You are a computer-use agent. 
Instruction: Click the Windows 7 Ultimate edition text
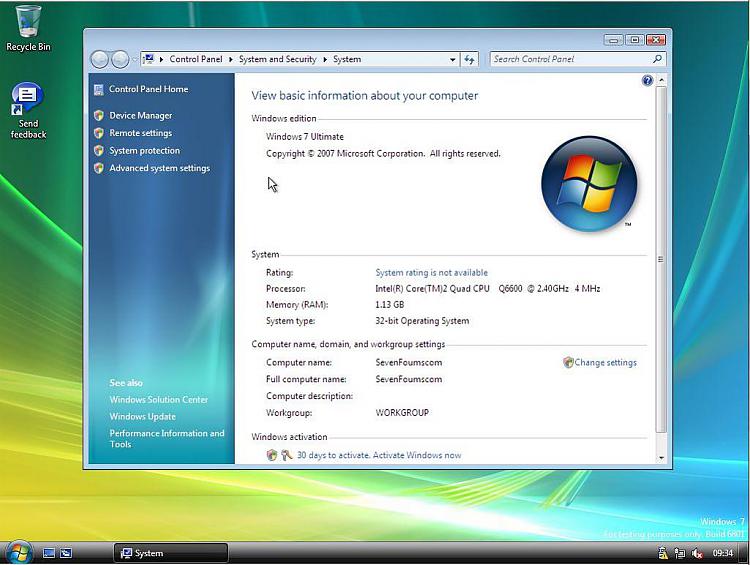coord(305,137)
